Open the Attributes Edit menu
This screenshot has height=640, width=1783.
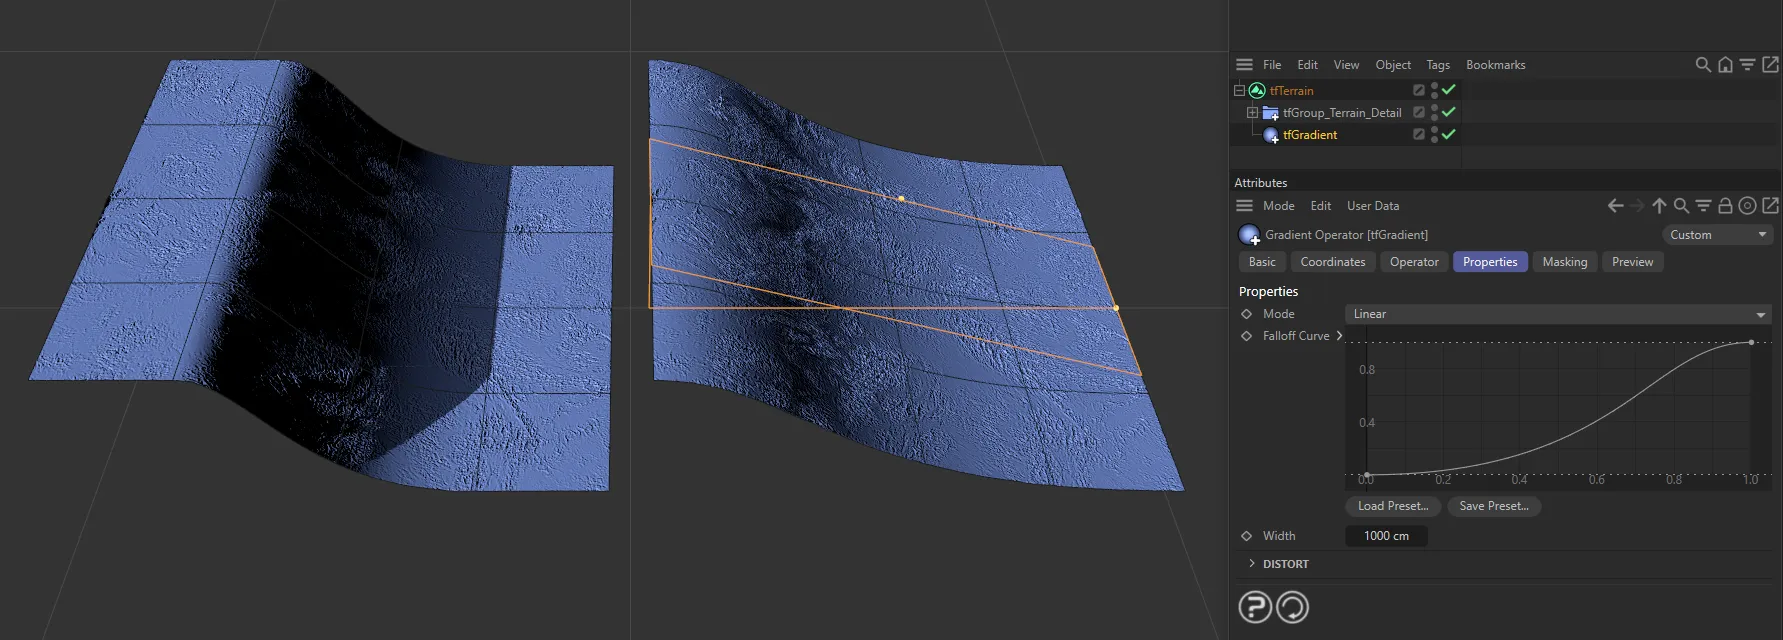coord(1321,206)
